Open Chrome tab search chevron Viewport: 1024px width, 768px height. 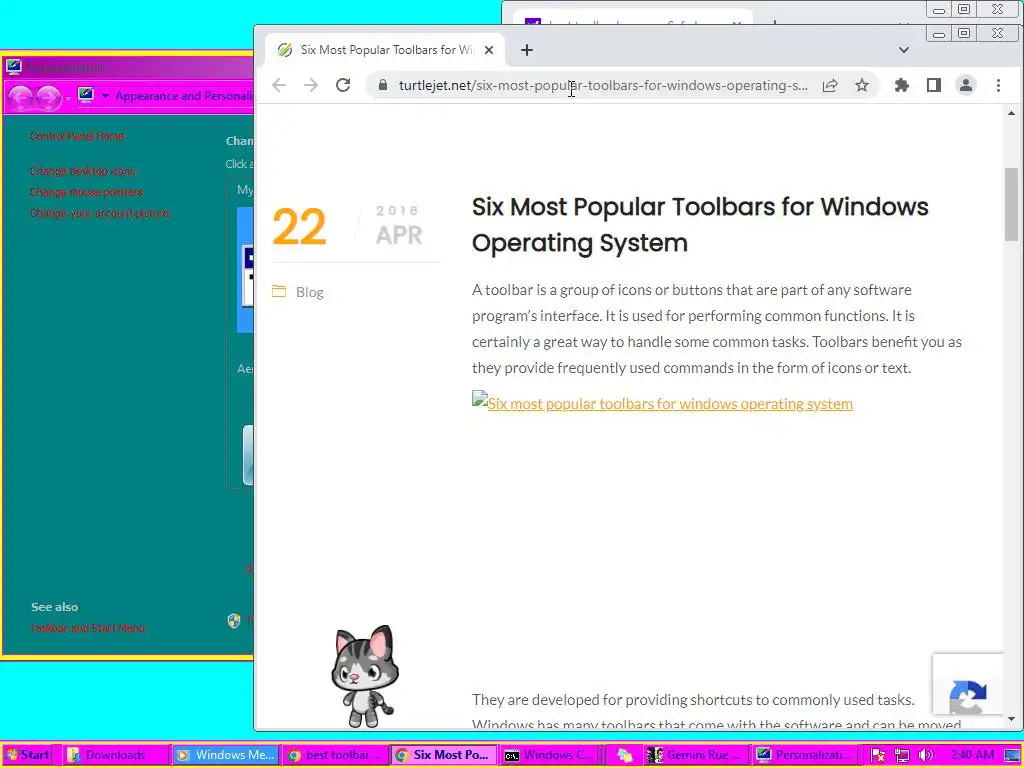click(904, 50)
